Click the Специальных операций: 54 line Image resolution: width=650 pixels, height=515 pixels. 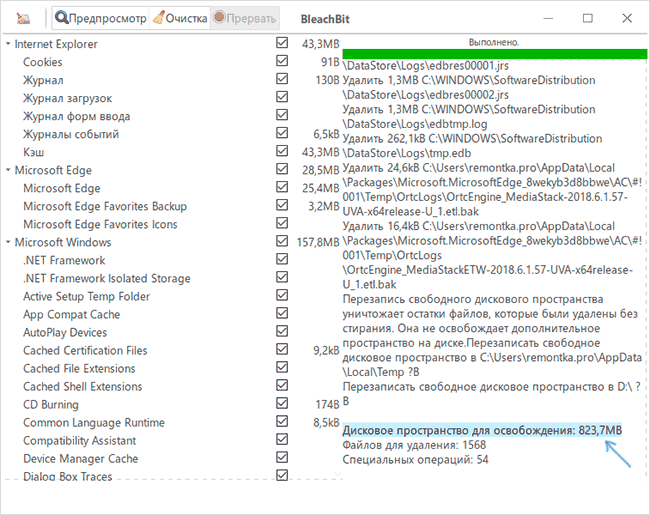415,459
